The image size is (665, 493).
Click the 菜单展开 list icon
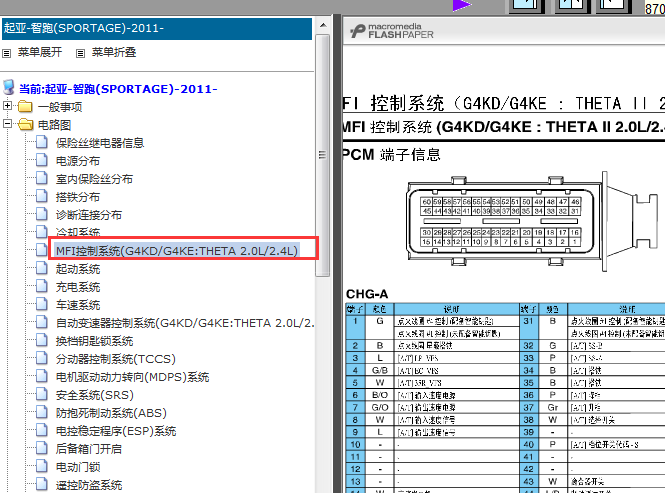6,53
